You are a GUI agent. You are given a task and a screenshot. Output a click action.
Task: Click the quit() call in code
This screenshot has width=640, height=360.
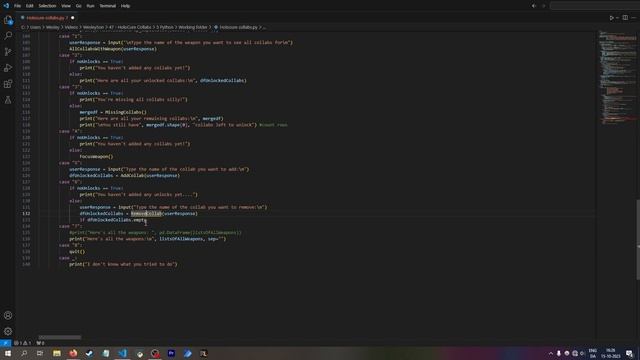[x=77, y=251]
